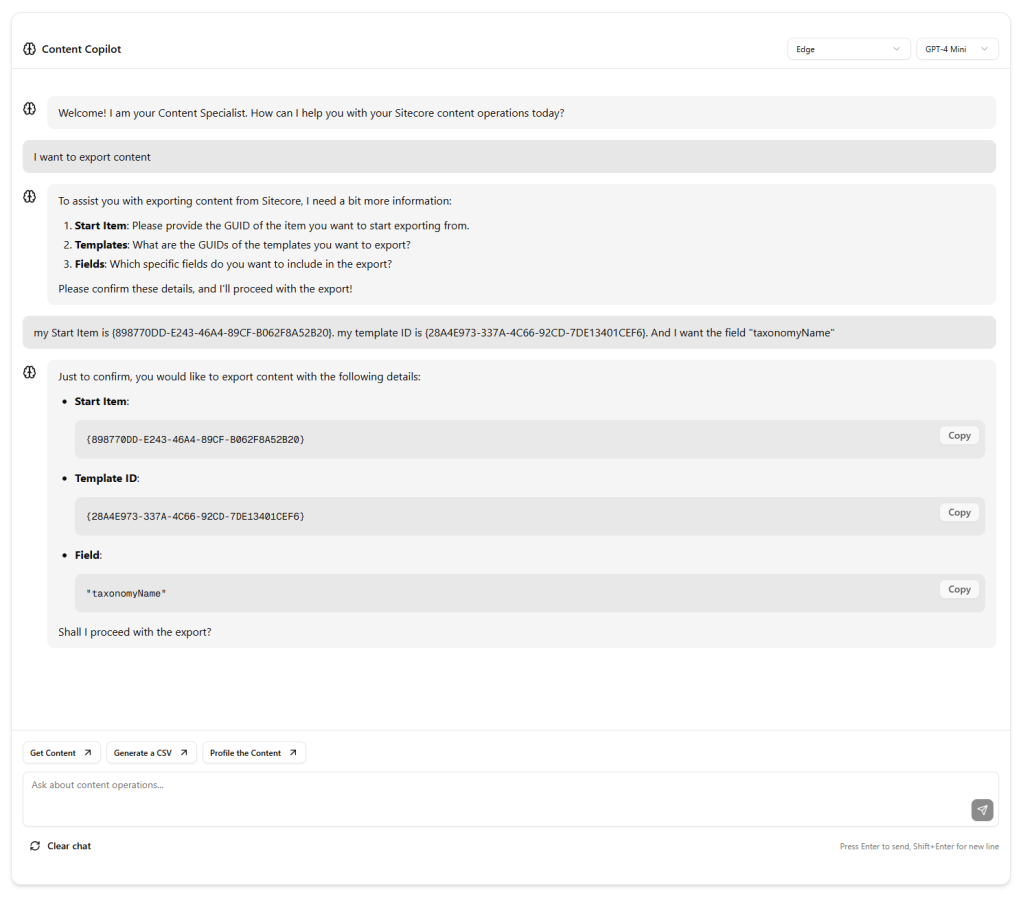The image size is (1023, 898).
Task: Click the arrow icon on Get Content chip
Action: [86, 752]
